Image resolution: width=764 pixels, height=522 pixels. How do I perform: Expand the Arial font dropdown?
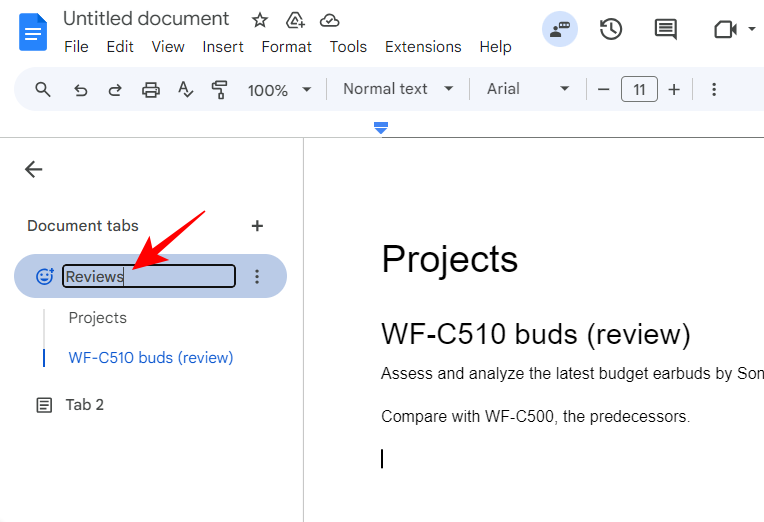click(x=528, y=89)
